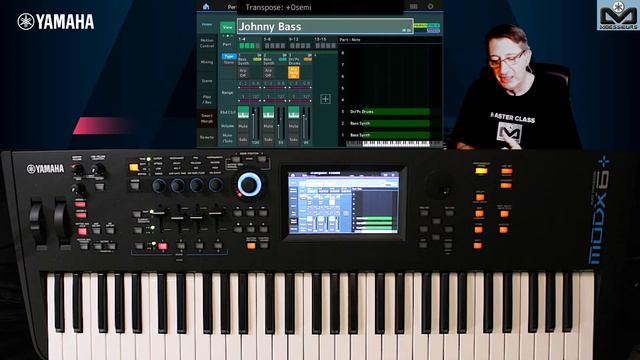The image size is (640, 360).
Task: Turn off the highlighted Arp on Part 3
Action: pyautogui.click(x=294, y=73)
